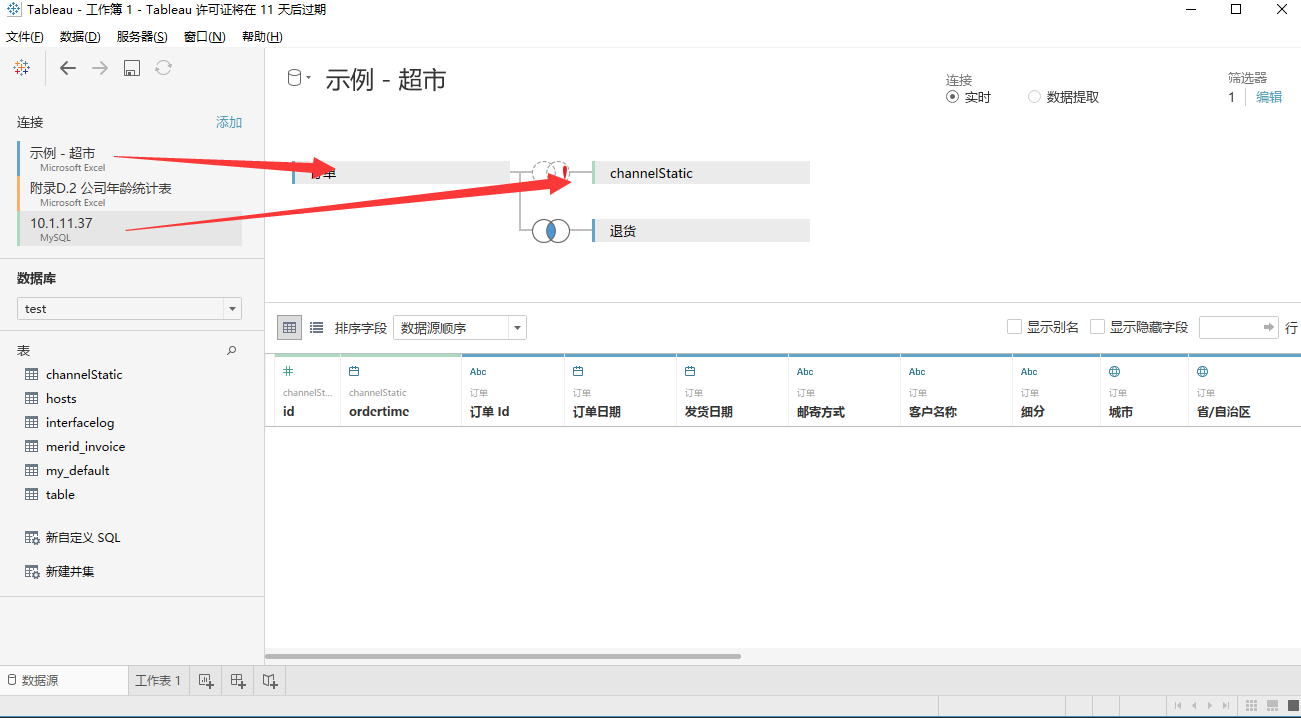The height and width of the screenshot is (718, 1301).
Task: Refresh the data source
Action: [164, 68]
